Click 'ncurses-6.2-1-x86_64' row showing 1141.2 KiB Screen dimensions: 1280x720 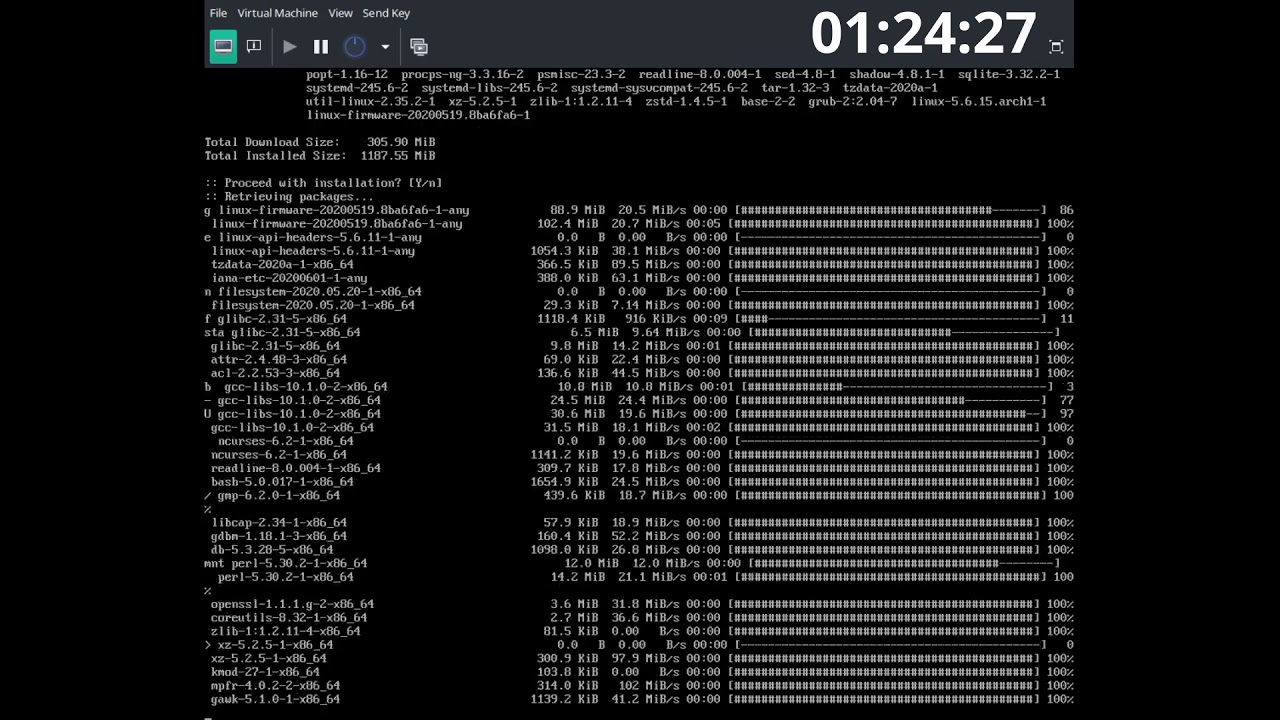coord(642,454)
